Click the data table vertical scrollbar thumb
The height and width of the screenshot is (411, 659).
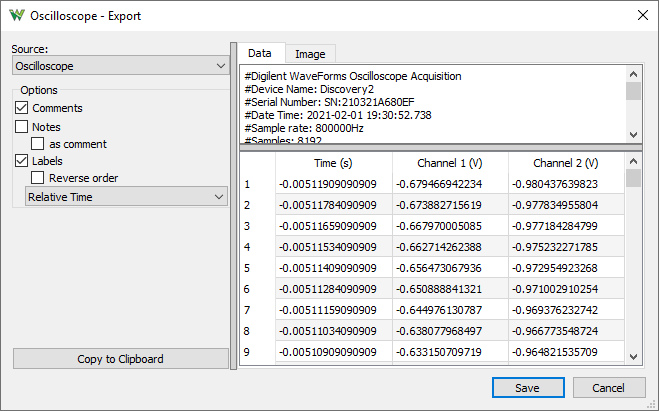tap(633, 178)
